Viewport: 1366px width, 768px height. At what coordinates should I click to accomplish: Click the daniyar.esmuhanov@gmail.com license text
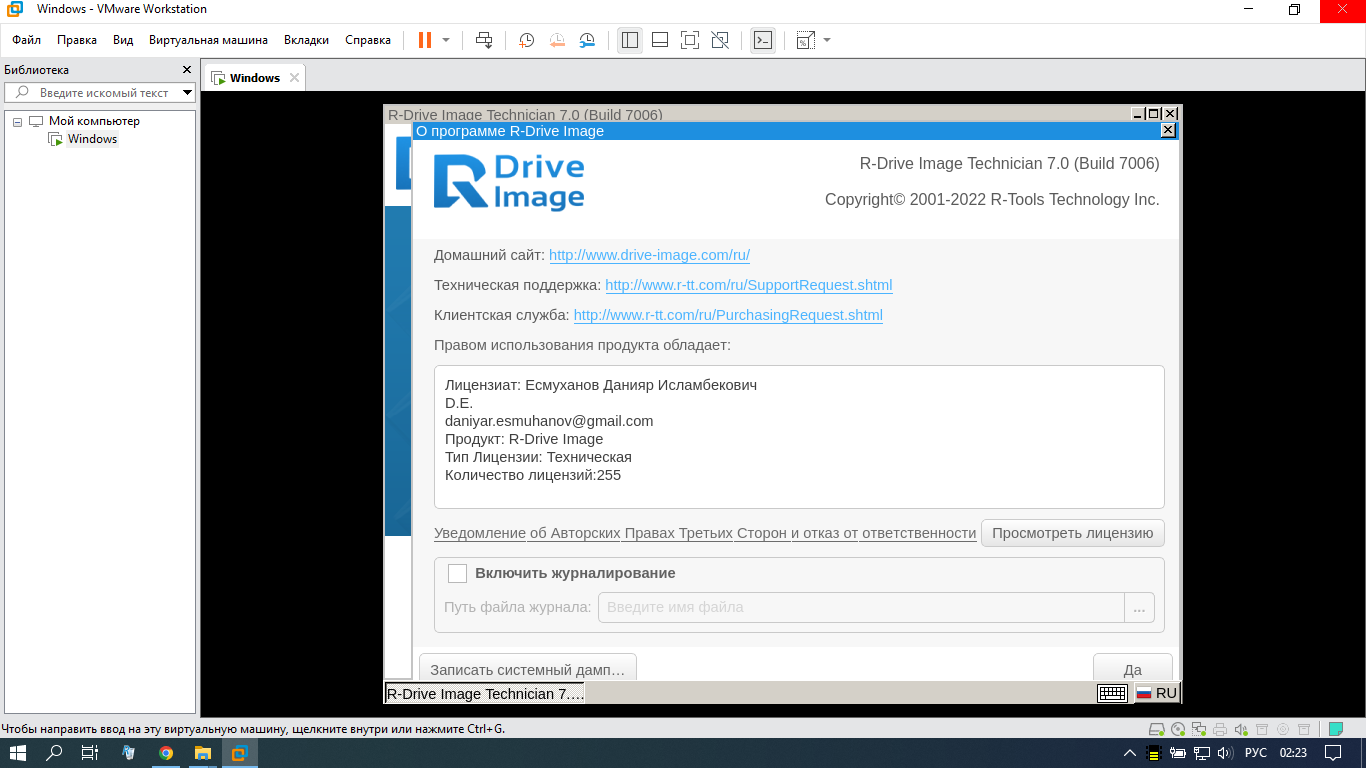pos(549,421)
